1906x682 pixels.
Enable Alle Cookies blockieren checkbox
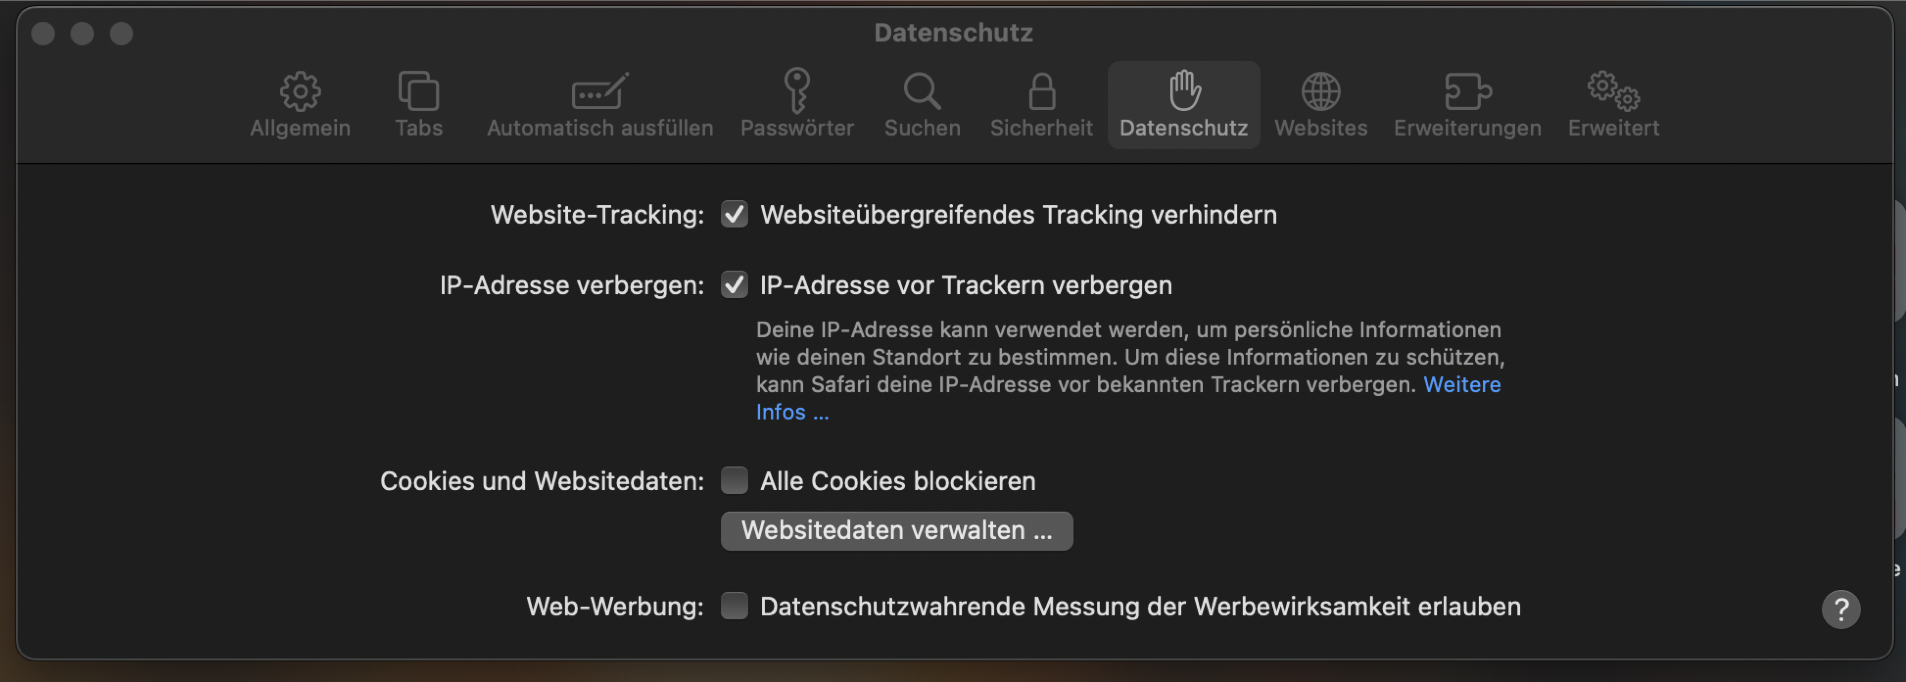click(x=735, y=480)
